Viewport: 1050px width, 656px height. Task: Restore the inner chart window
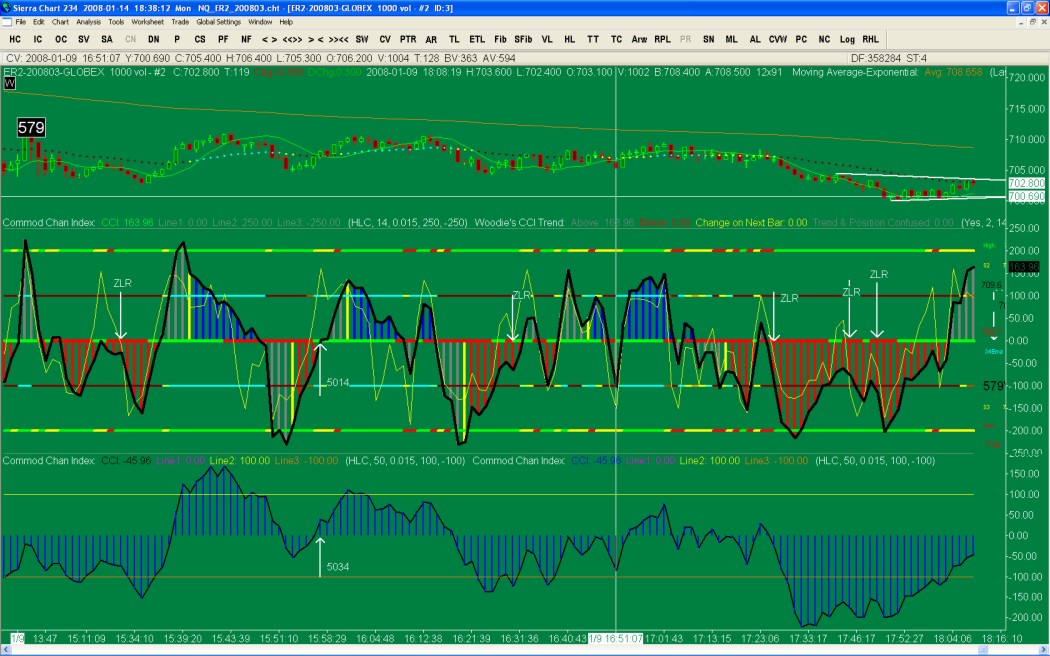[x=1032, y=22]
